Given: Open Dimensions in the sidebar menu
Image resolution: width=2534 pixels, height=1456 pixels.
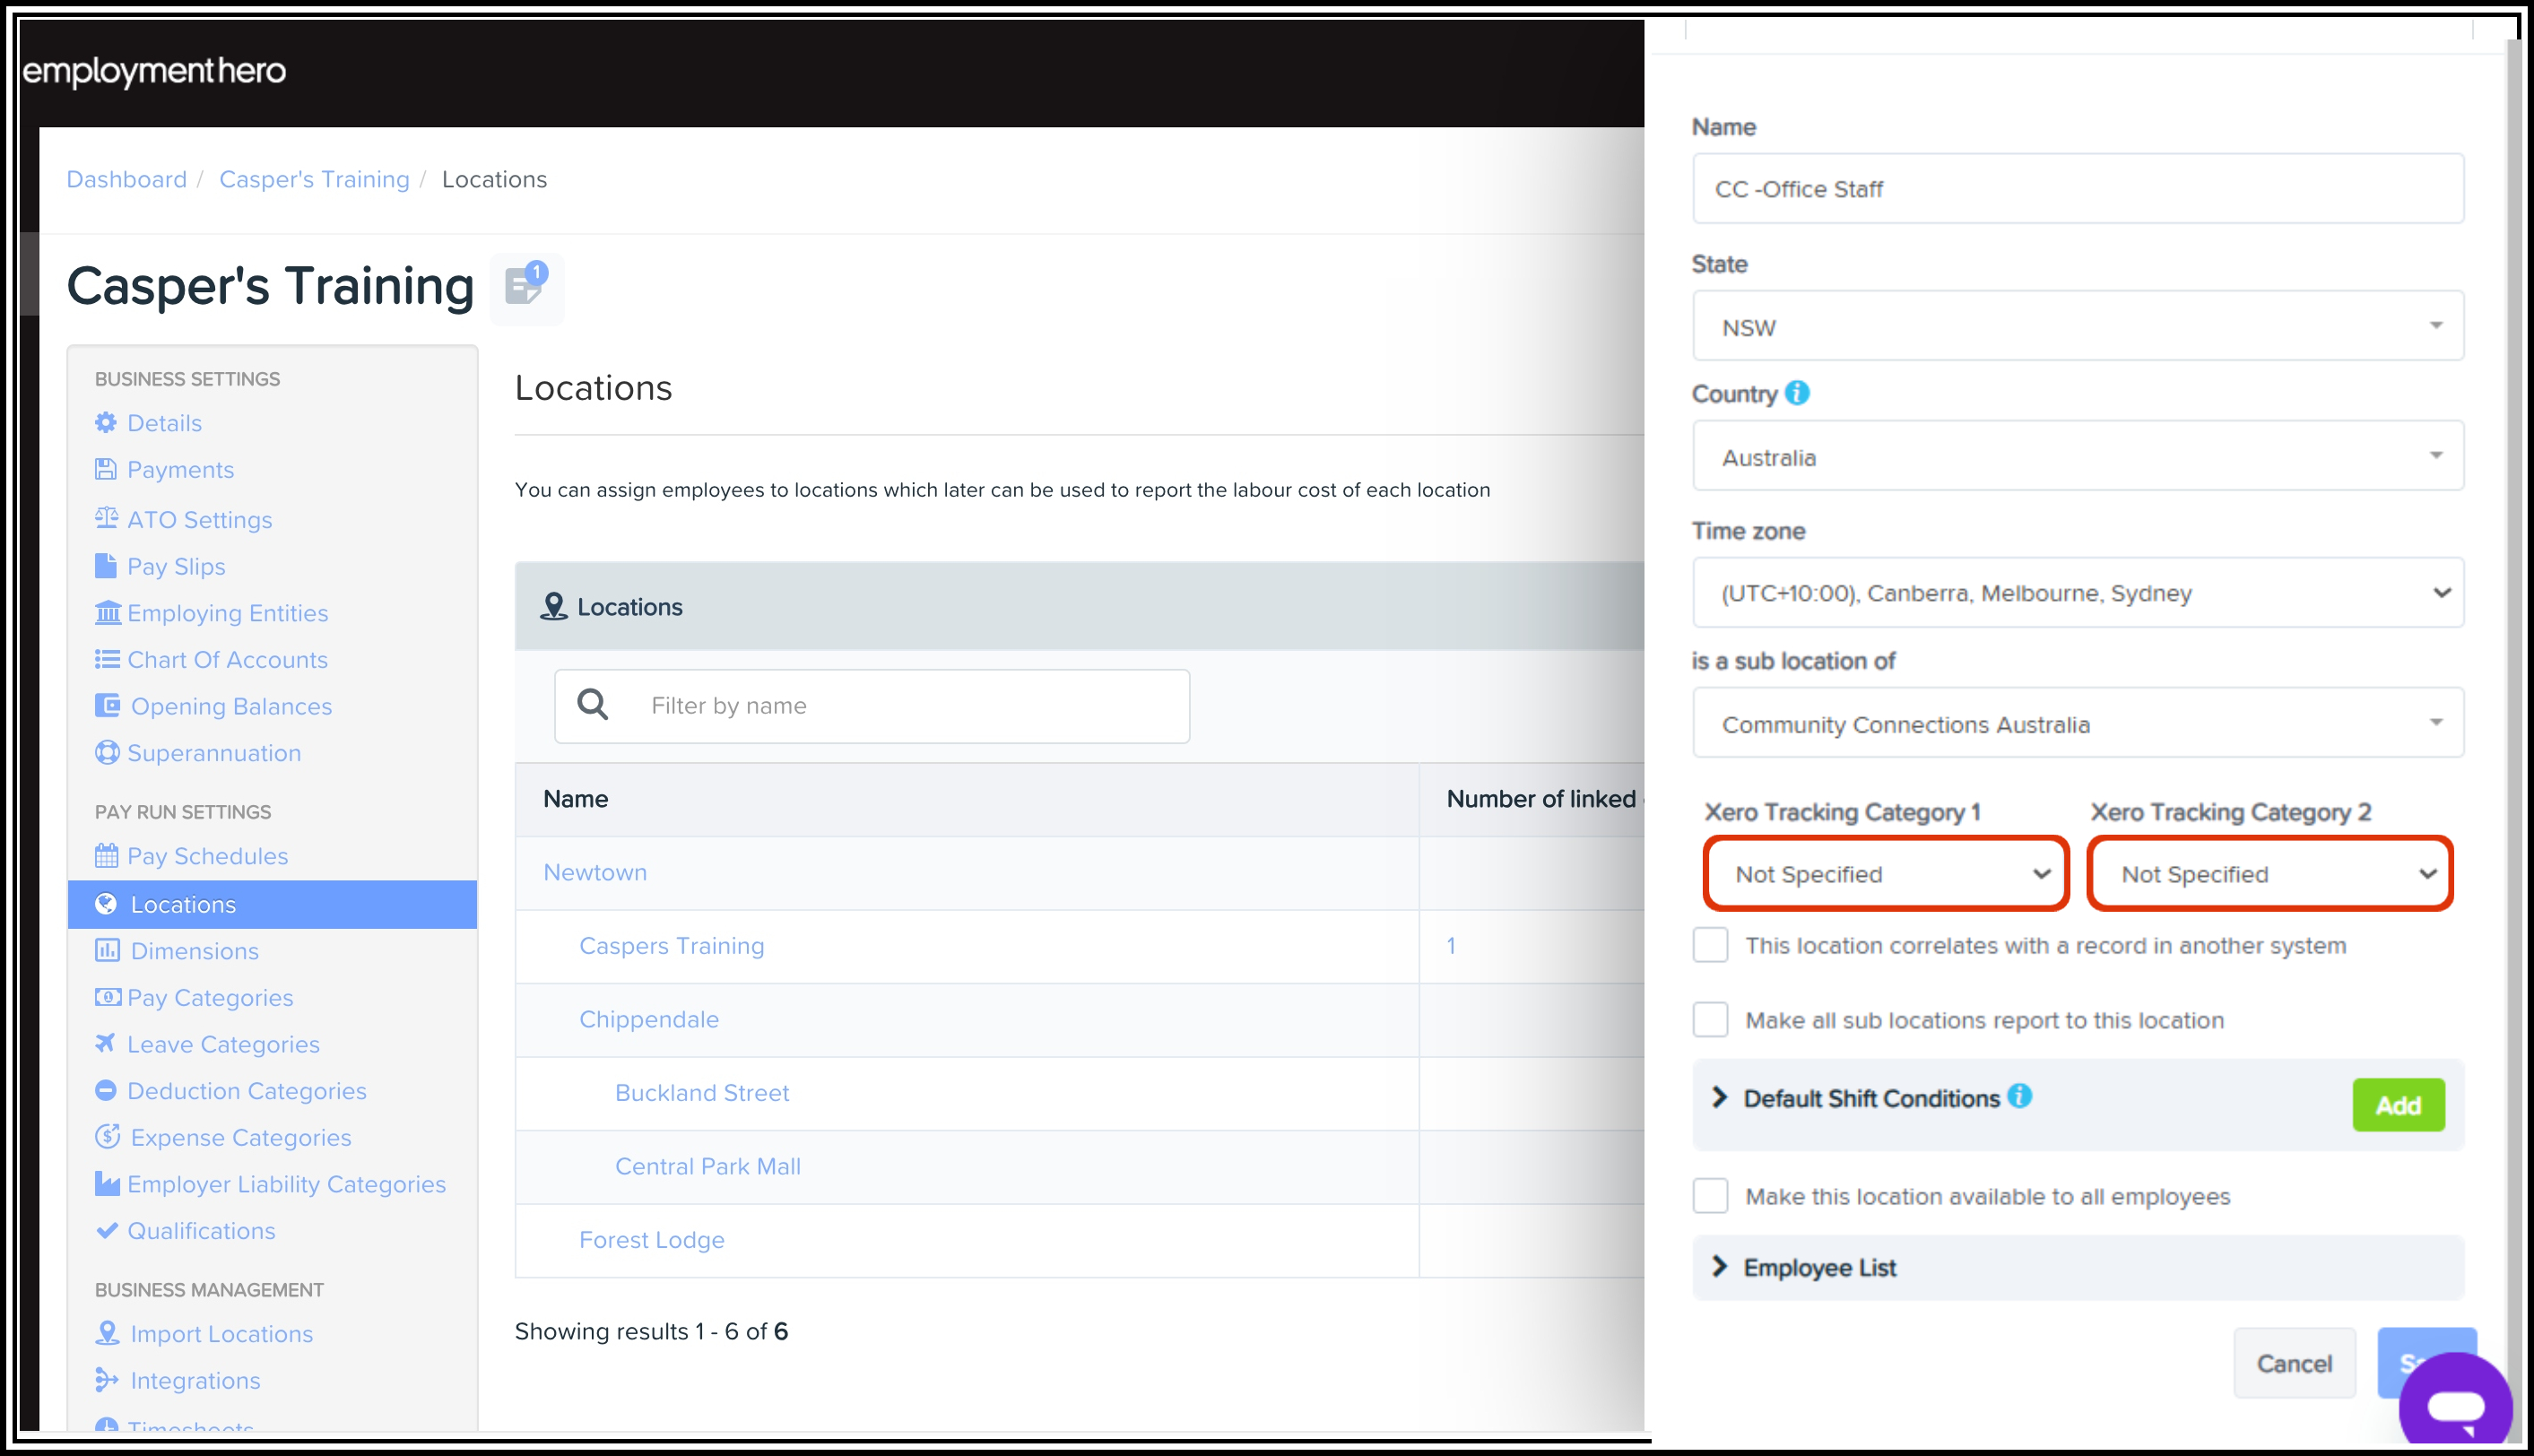Looking at the screenshot, I should [x=194, y=951].
